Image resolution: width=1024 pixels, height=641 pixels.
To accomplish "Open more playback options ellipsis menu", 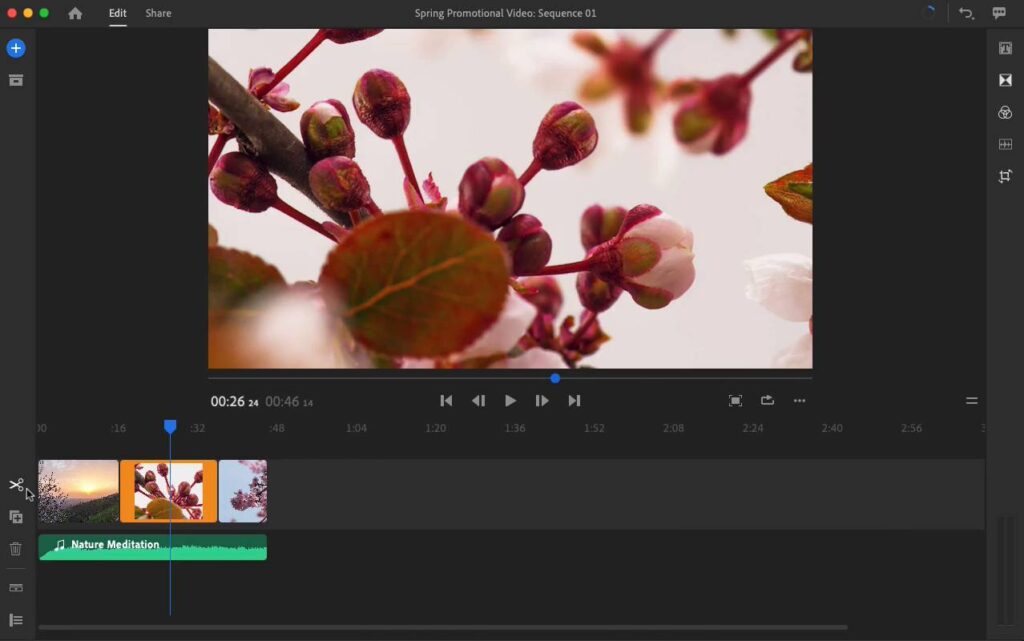I will pyautogui.click(x=799, y=401).
